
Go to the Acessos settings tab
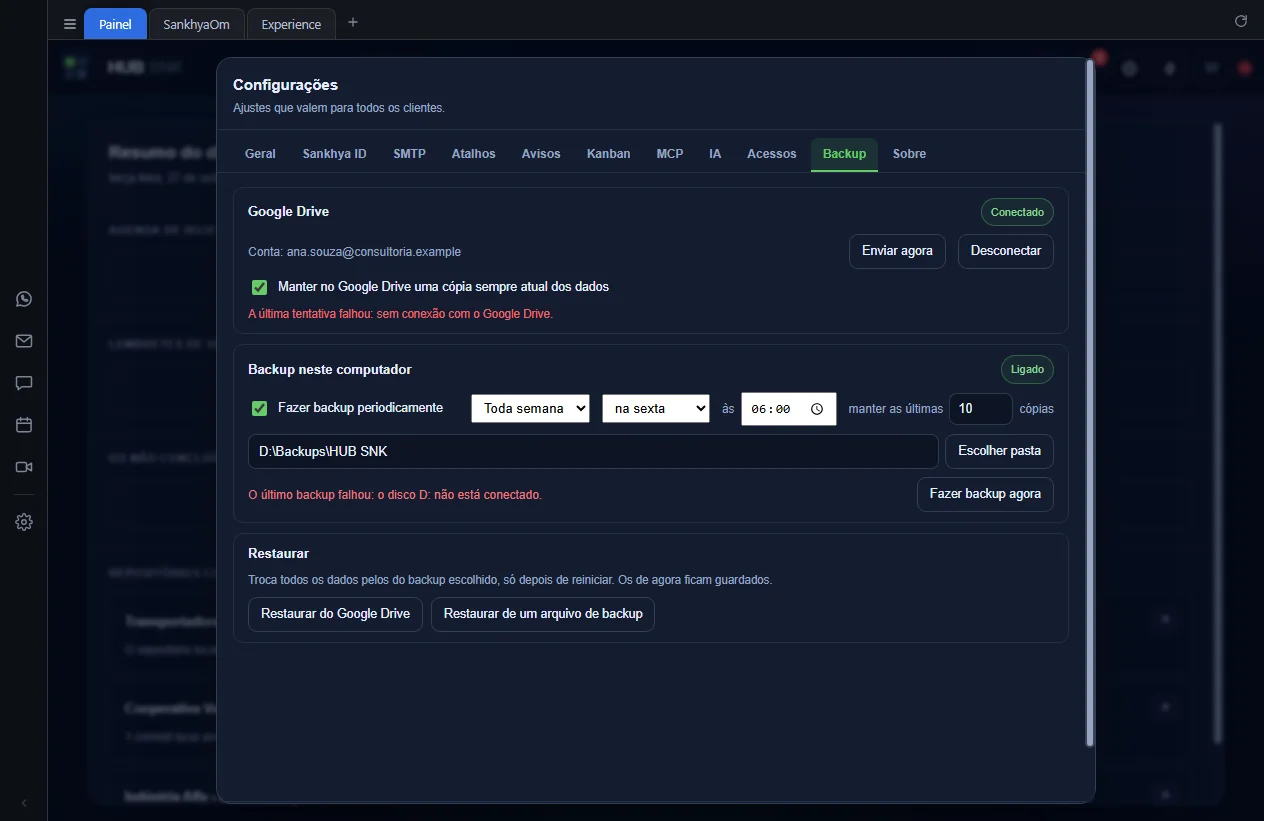(x=772, y=154)
